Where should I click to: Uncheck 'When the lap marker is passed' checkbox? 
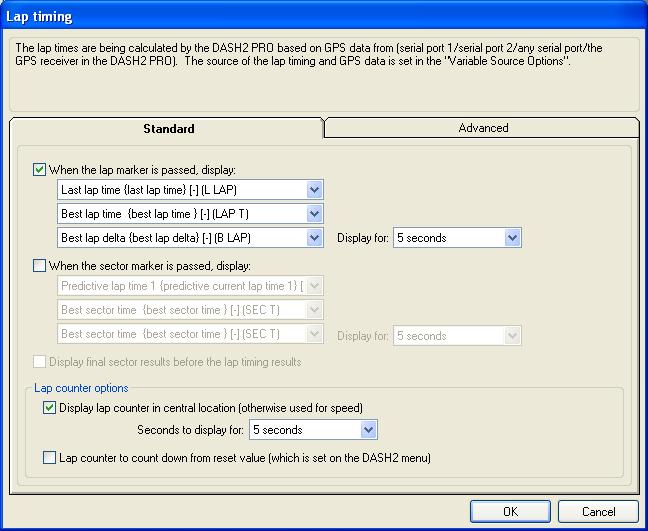40,170
